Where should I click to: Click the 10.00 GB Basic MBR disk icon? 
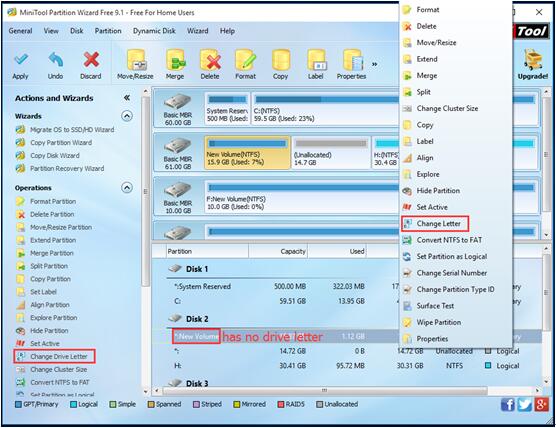click(x=178, y=190)
